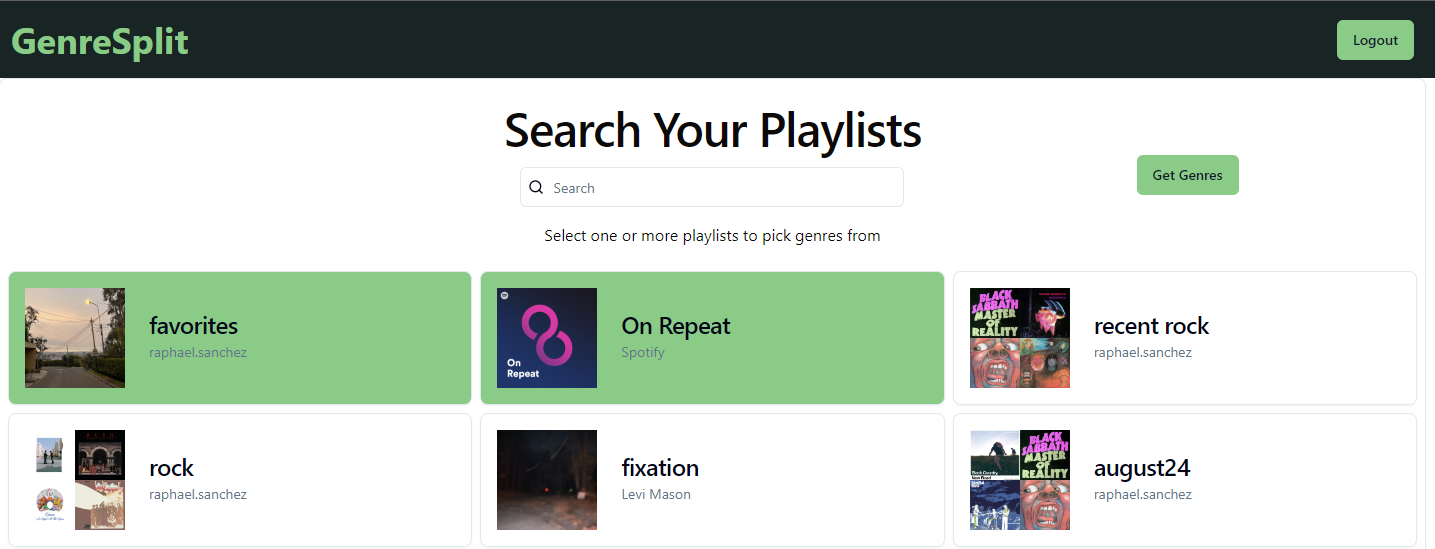Click the GenreSplit logo

(100, 41)
